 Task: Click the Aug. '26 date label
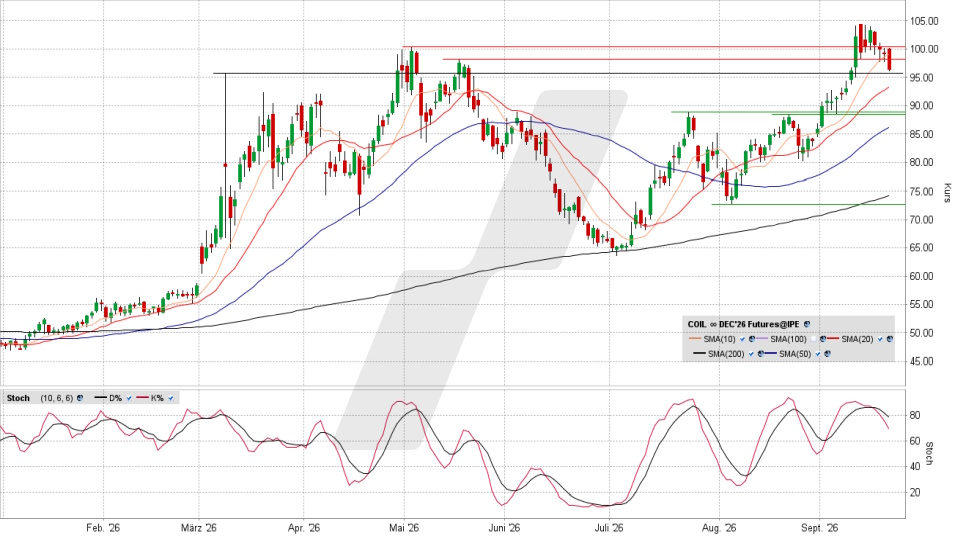click(x=719, y=528)
